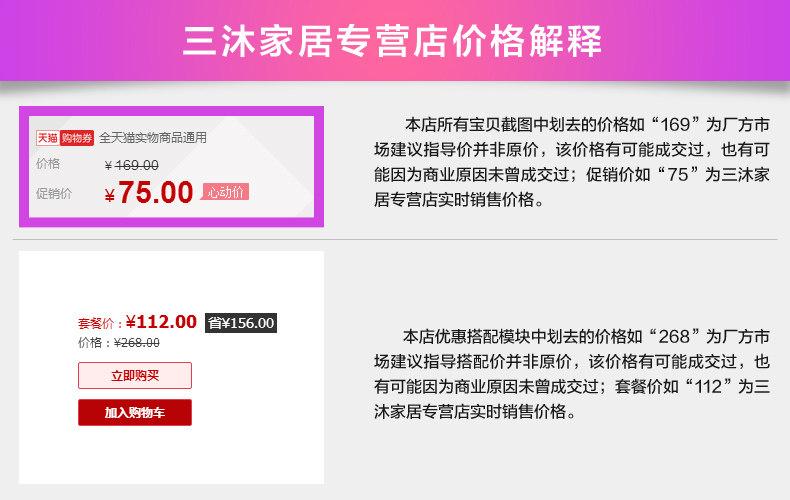Click the crossed-out ¥268.00 price

pos(137,342)
